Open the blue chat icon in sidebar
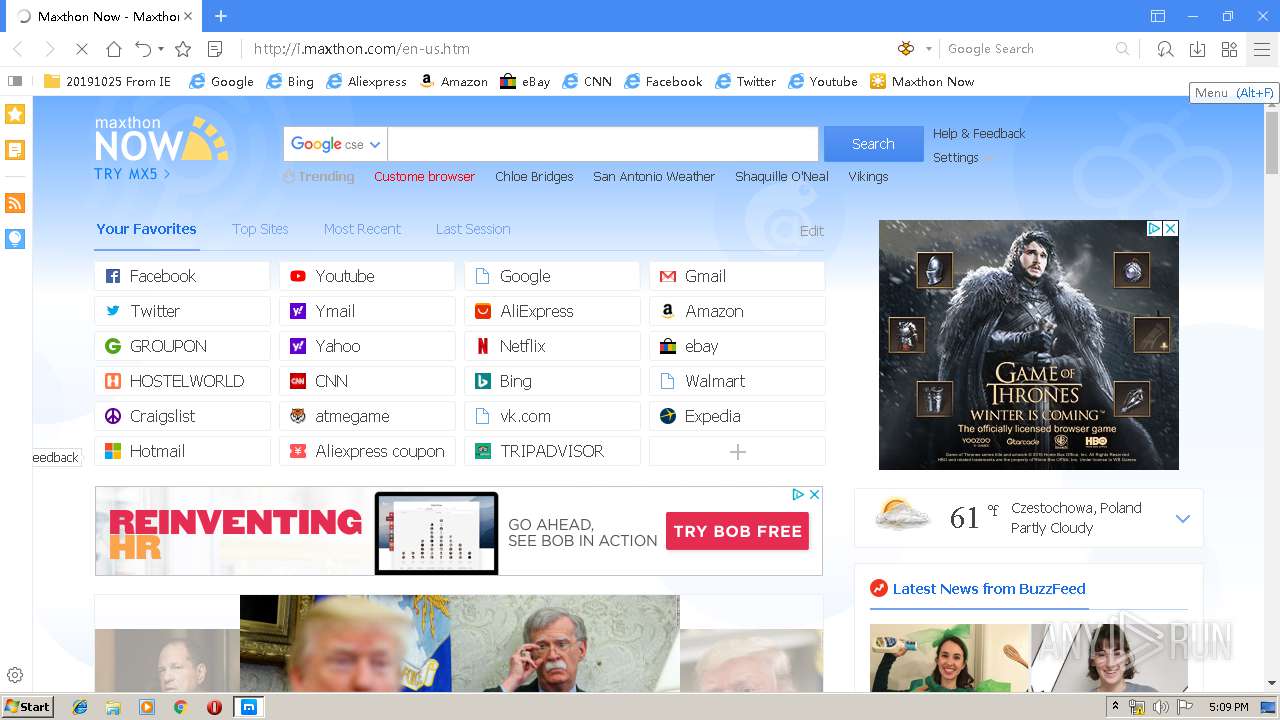This screenshot has width=1280, height=720. pyautogui.click(x=15, y=238)
